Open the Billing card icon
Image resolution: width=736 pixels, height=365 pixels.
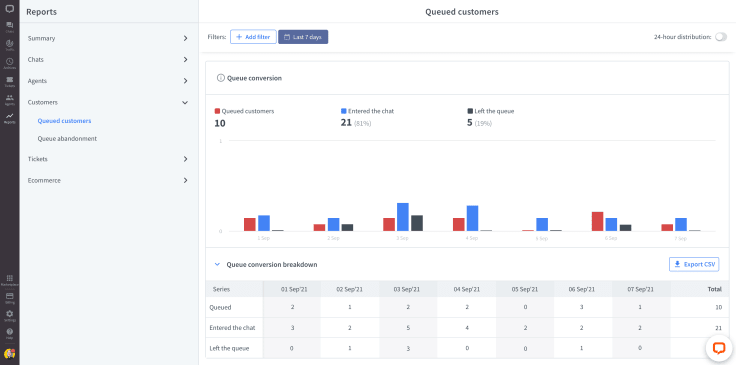[9, 298]
